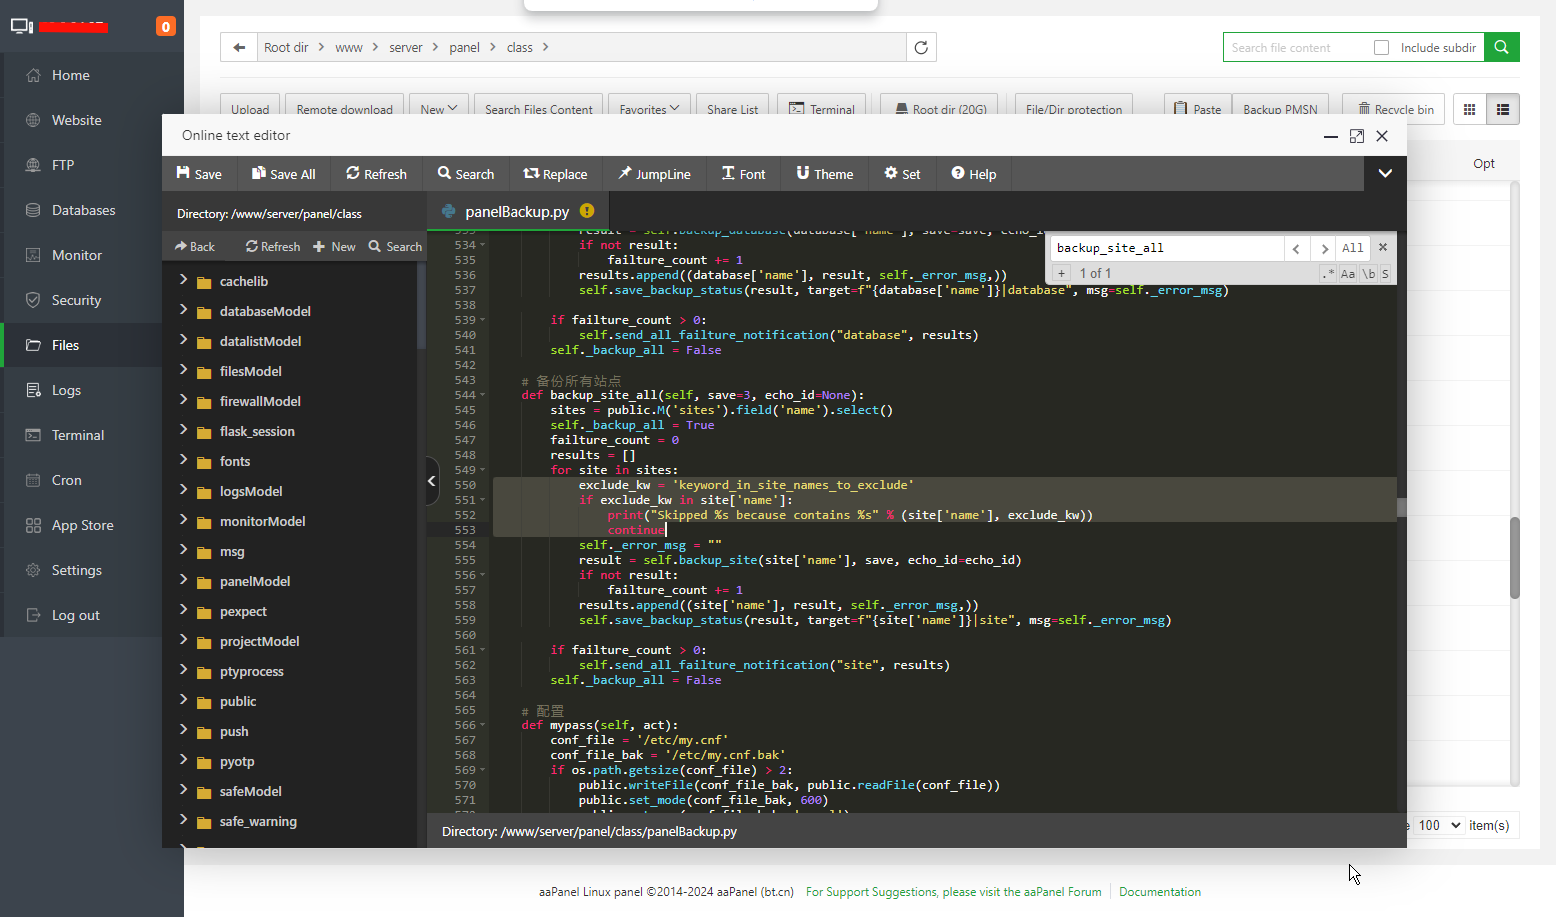Open the Documentation link in footer
Image resolution: width=1556 pixels, height=917 pixels.
click(1159, 892)
